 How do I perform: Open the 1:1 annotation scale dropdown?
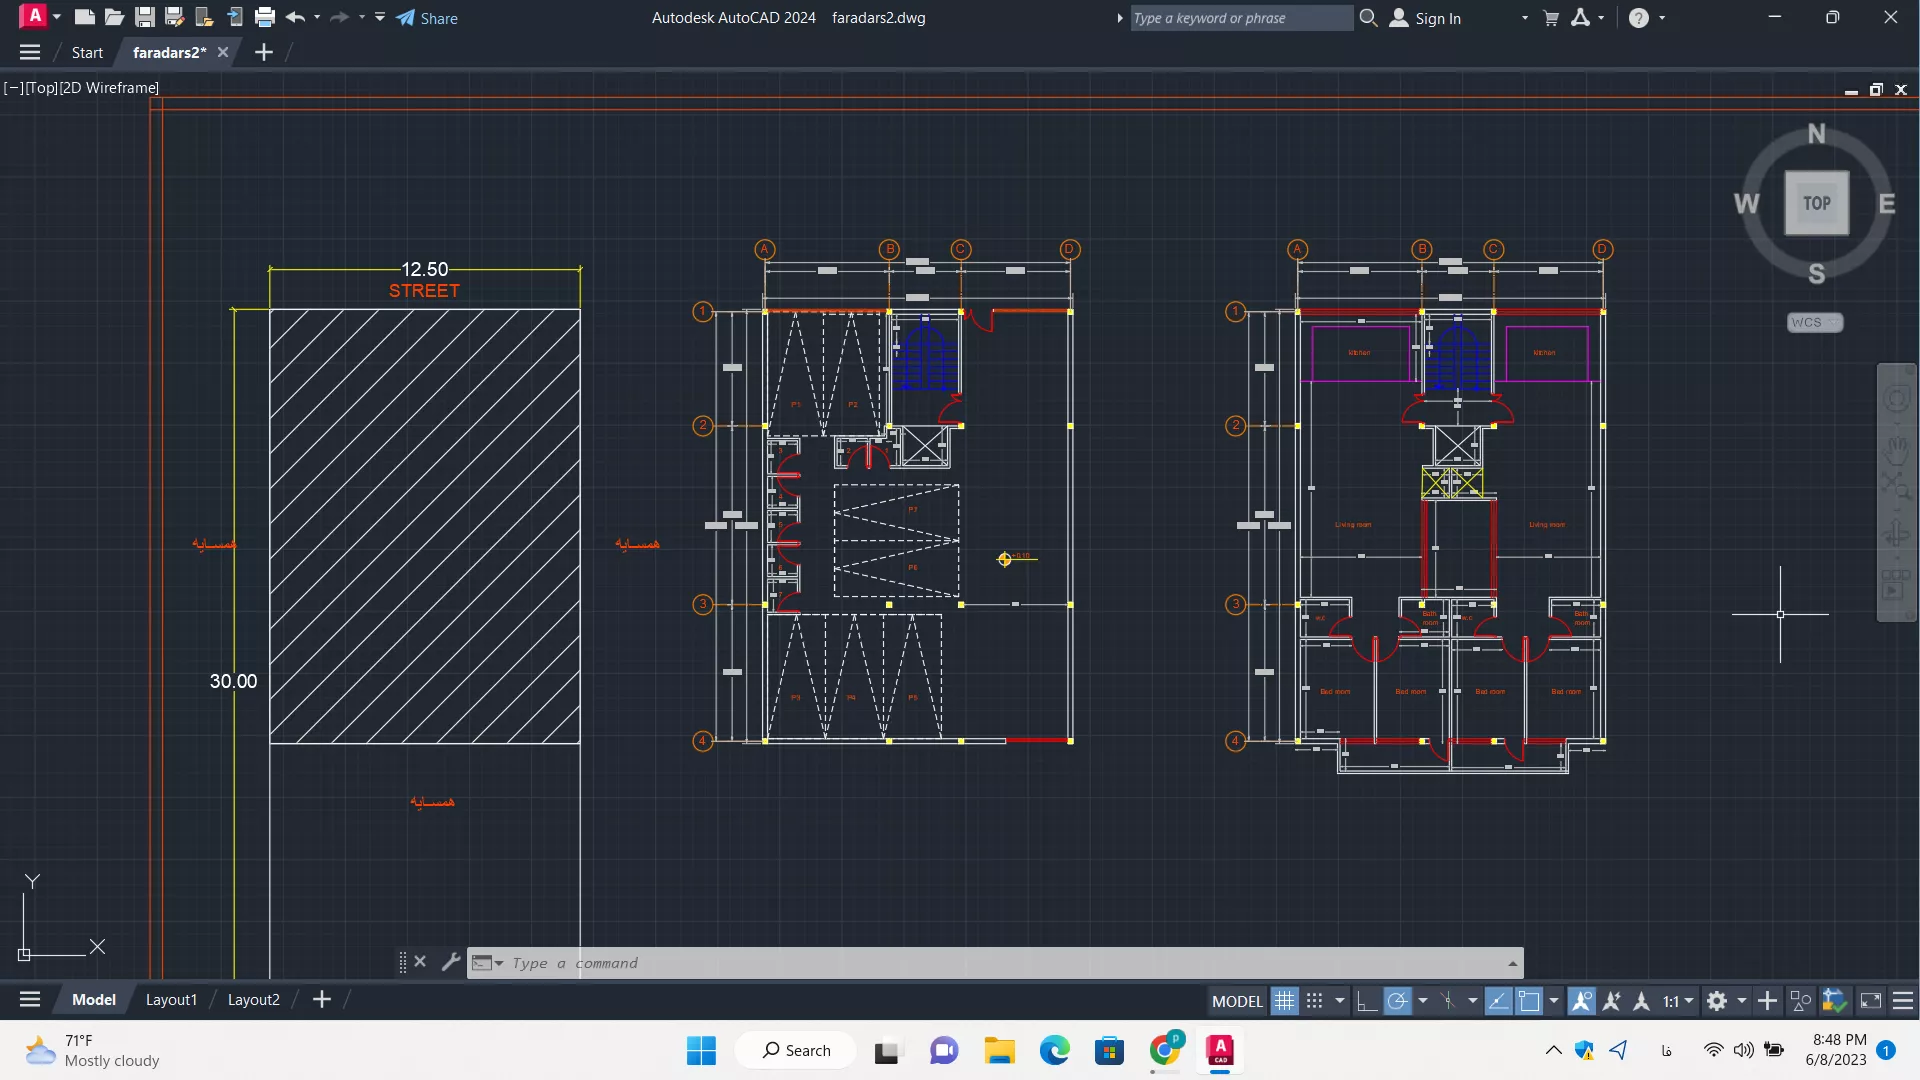tap(1678, 1001)
